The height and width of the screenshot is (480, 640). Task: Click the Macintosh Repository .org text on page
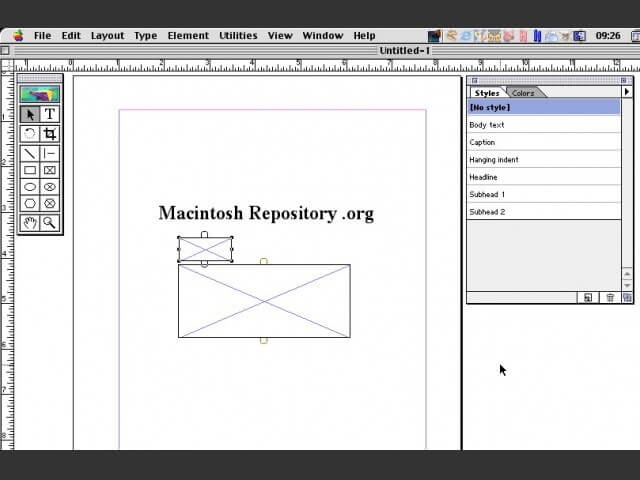266,213
